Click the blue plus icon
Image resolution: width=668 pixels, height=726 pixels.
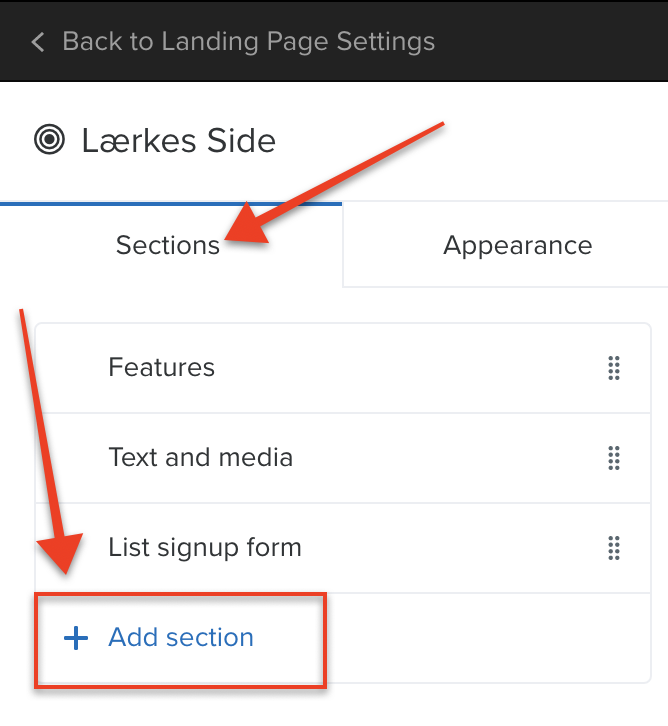[76, 638]
